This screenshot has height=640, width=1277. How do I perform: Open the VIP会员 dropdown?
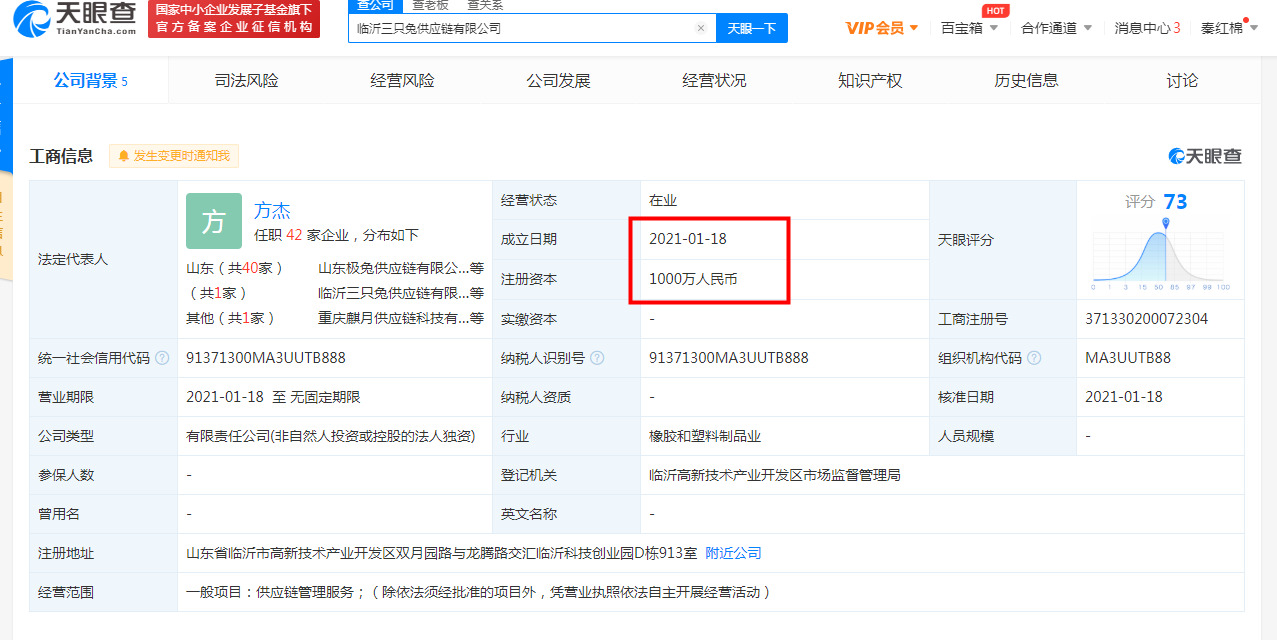click(x=882, y=28)
